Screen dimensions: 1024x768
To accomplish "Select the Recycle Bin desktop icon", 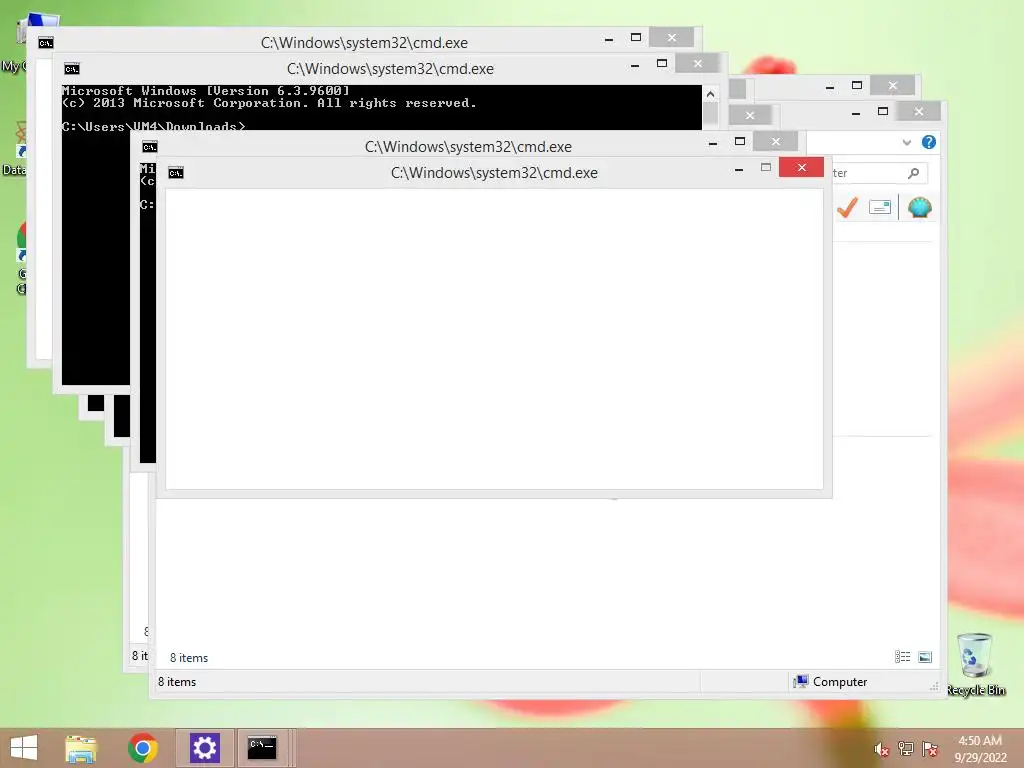I will [x=975, y=664].
